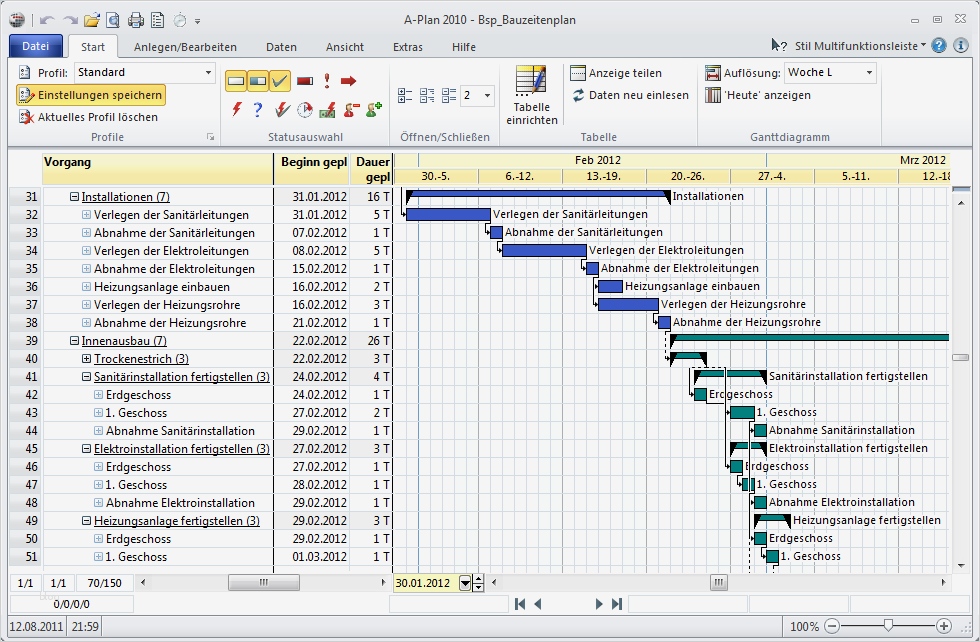Click the Anzeige teilen icon
The height and width of the screenshot is (642, 980).
tap(577, 73)
